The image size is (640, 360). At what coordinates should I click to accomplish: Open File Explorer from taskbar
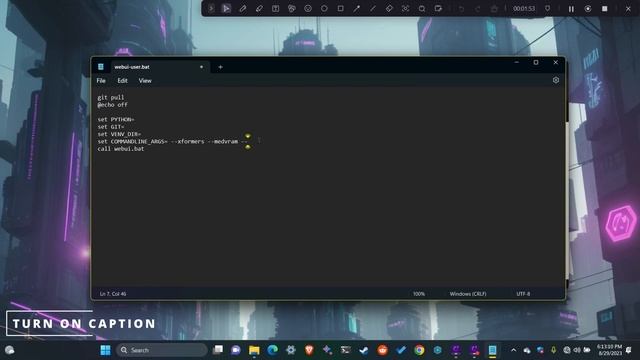coord(254,350)
